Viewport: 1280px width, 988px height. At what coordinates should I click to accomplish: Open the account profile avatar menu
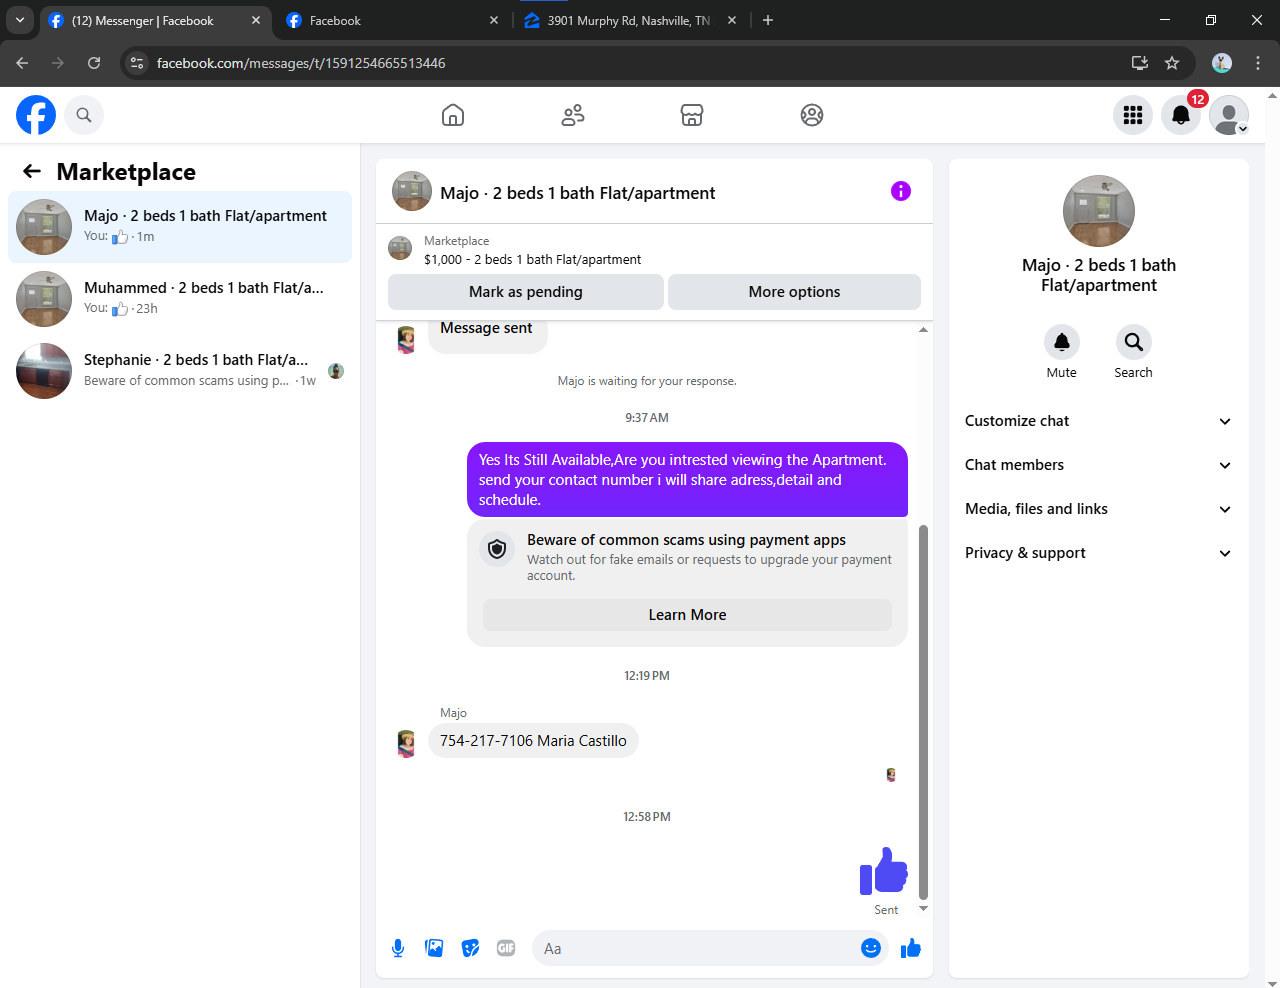pyautogui.click(x=1229, y=115)
